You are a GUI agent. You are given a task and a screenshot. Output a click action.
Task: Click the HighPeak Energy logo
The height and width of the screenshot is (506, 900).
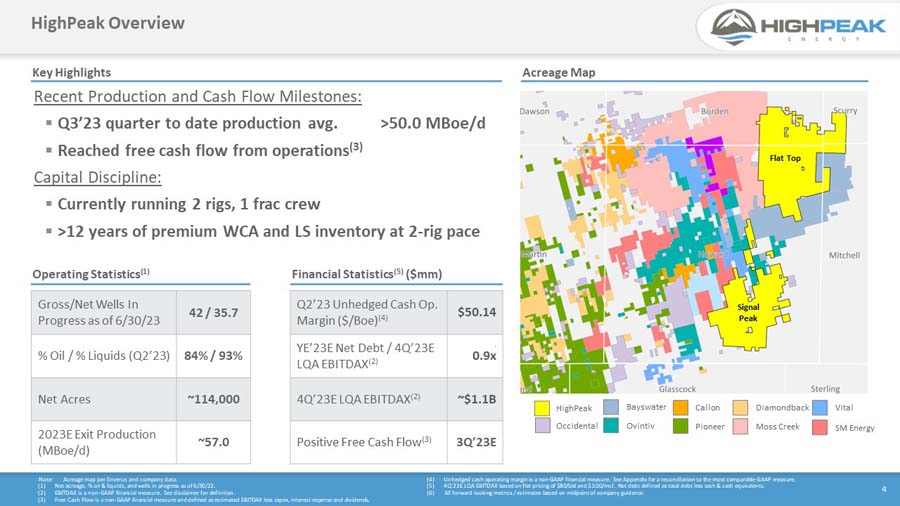coord(798,26)
